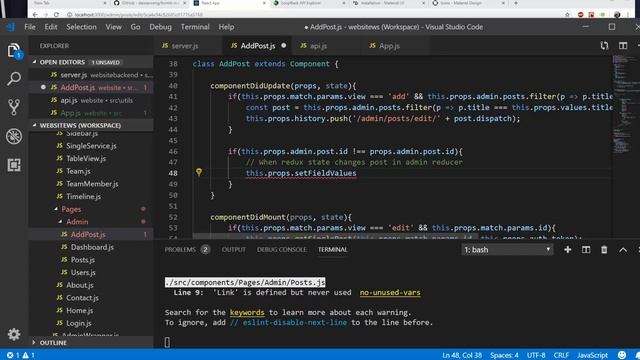Open the Search view icon
This screenshot has height=360, width=640.
14,78
